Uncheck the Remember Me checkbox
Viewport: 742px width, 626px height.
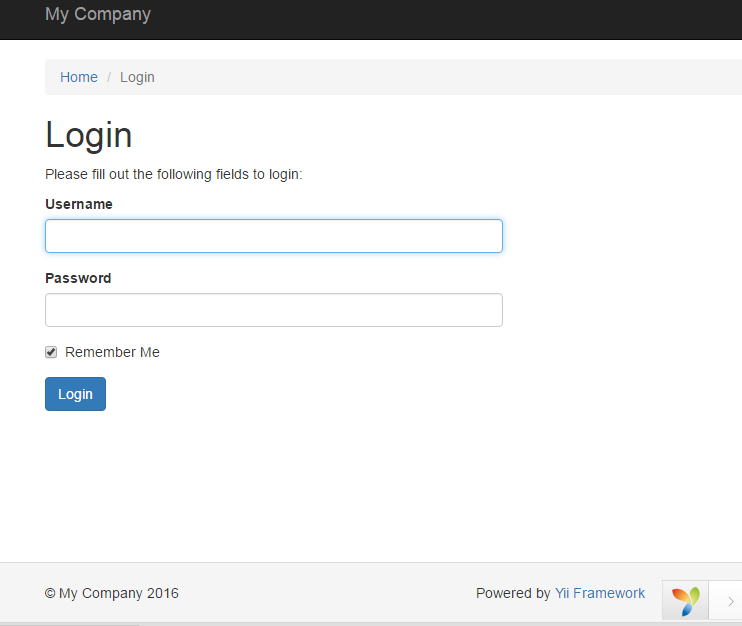[51, 352]
